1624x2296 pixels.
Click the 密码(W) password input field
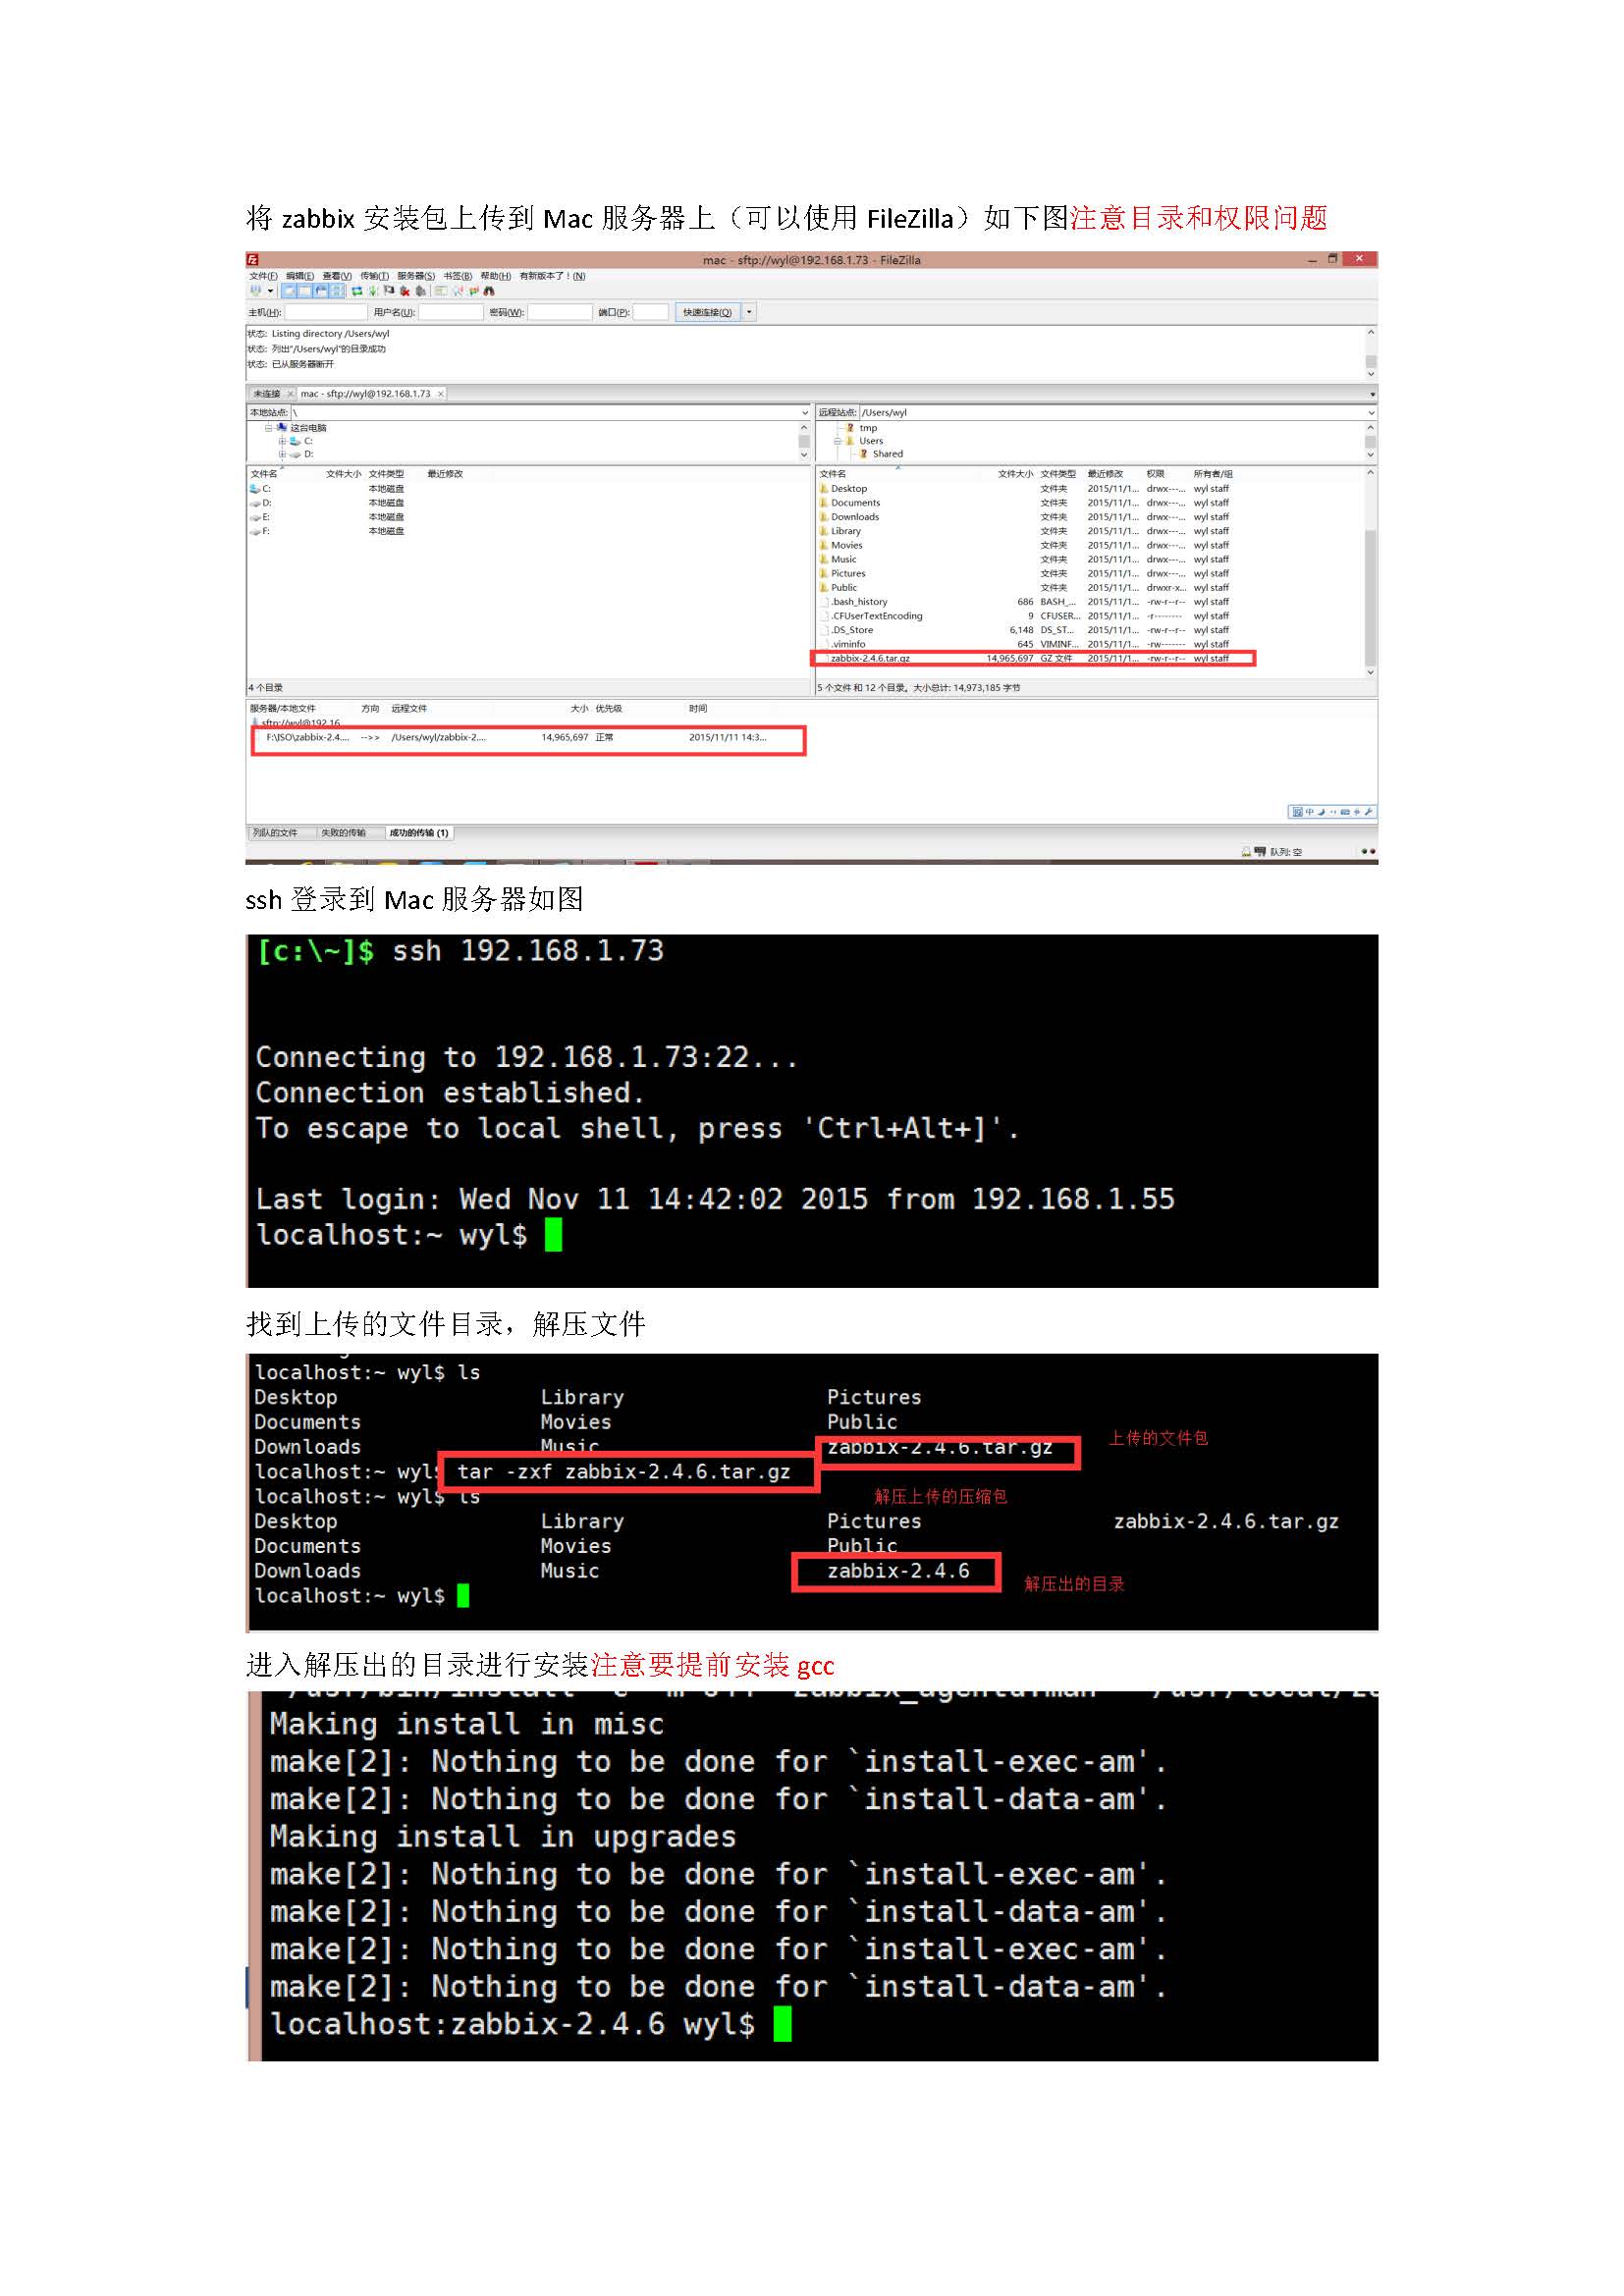561,312
